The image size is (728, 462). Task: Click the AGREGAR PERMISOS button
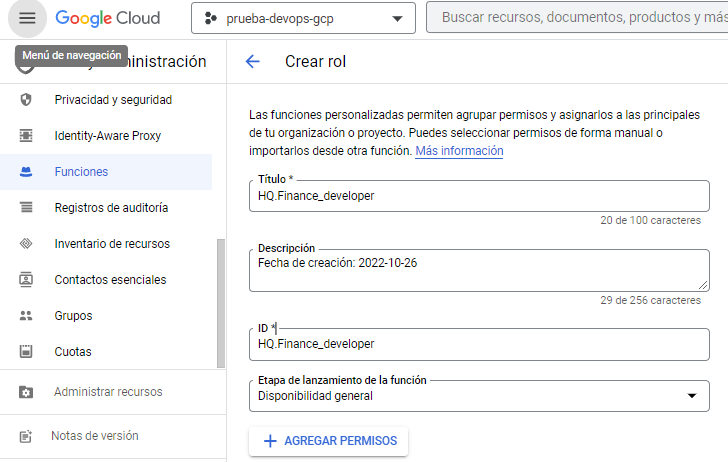click(329, 441)
